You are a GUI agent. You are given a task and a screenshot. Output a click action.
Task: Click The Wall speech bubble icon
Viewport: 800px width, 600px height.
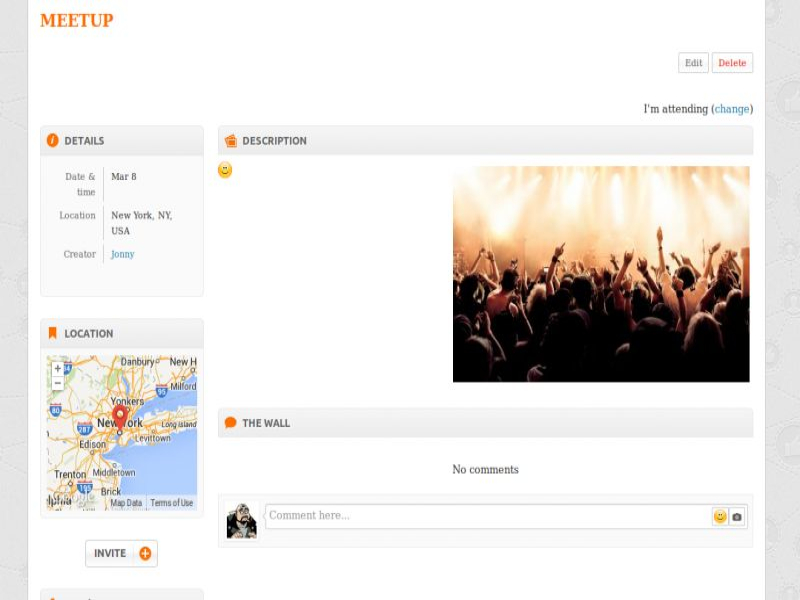pos(231,423)
